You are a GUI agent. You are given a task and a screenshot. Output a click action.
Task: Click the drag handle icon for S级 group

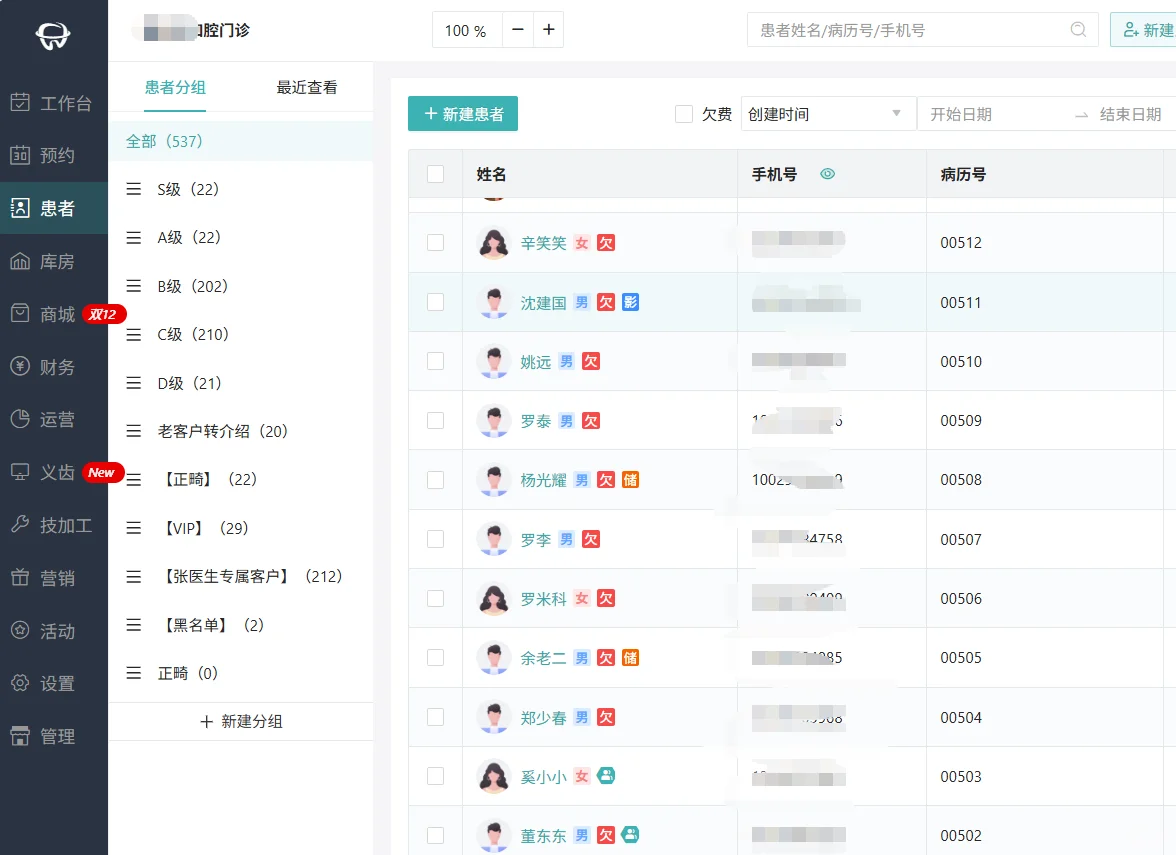(x=134, y=189)
